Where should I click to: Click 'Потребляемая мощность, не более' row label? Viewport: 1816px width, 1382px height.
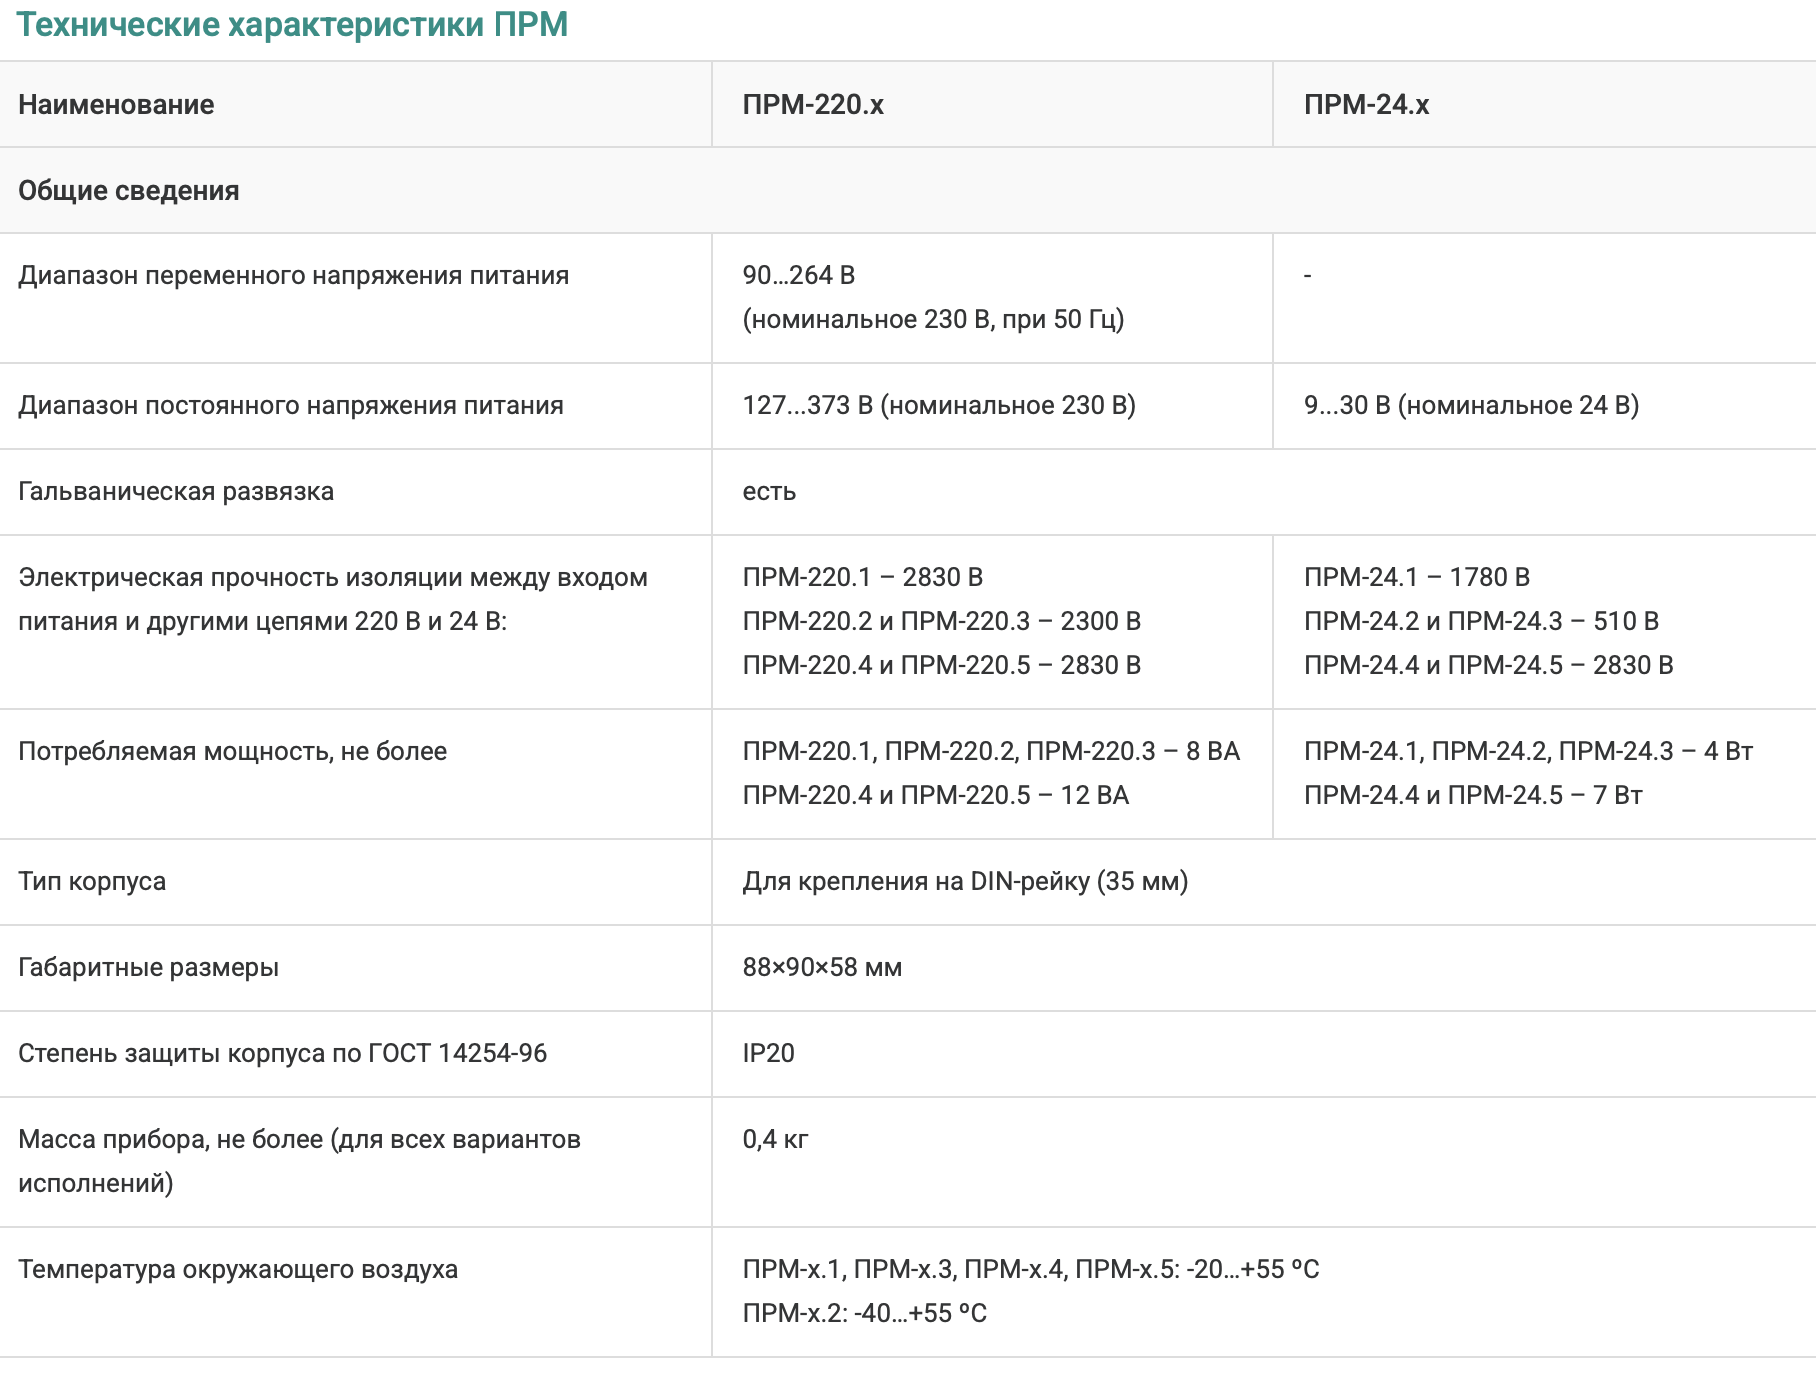click(232, 751)
